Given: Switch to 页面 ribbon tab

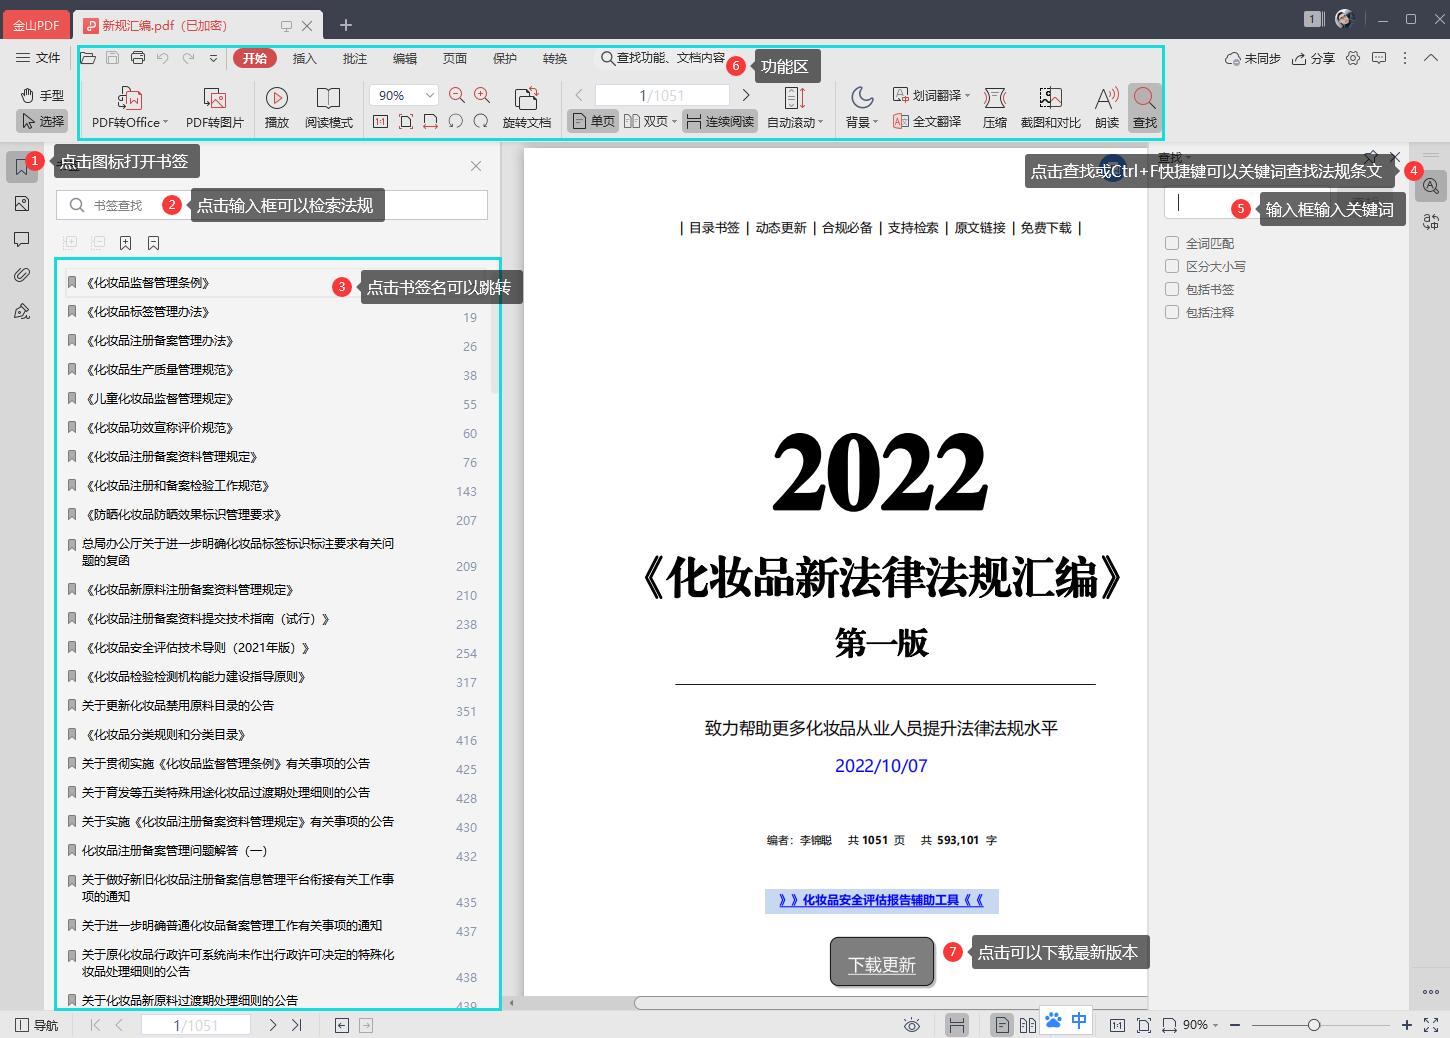Looking at the screenshot, I should [454, 58].
